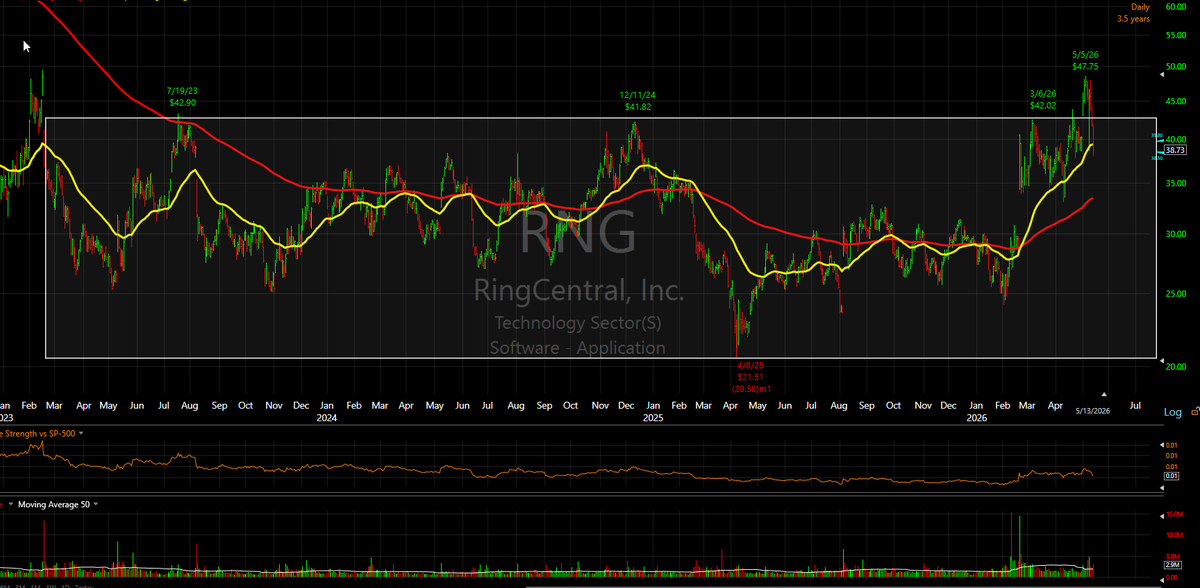Select the 5/5/26 $47.75 high label
The image size is (1200, 588).
1087,61
